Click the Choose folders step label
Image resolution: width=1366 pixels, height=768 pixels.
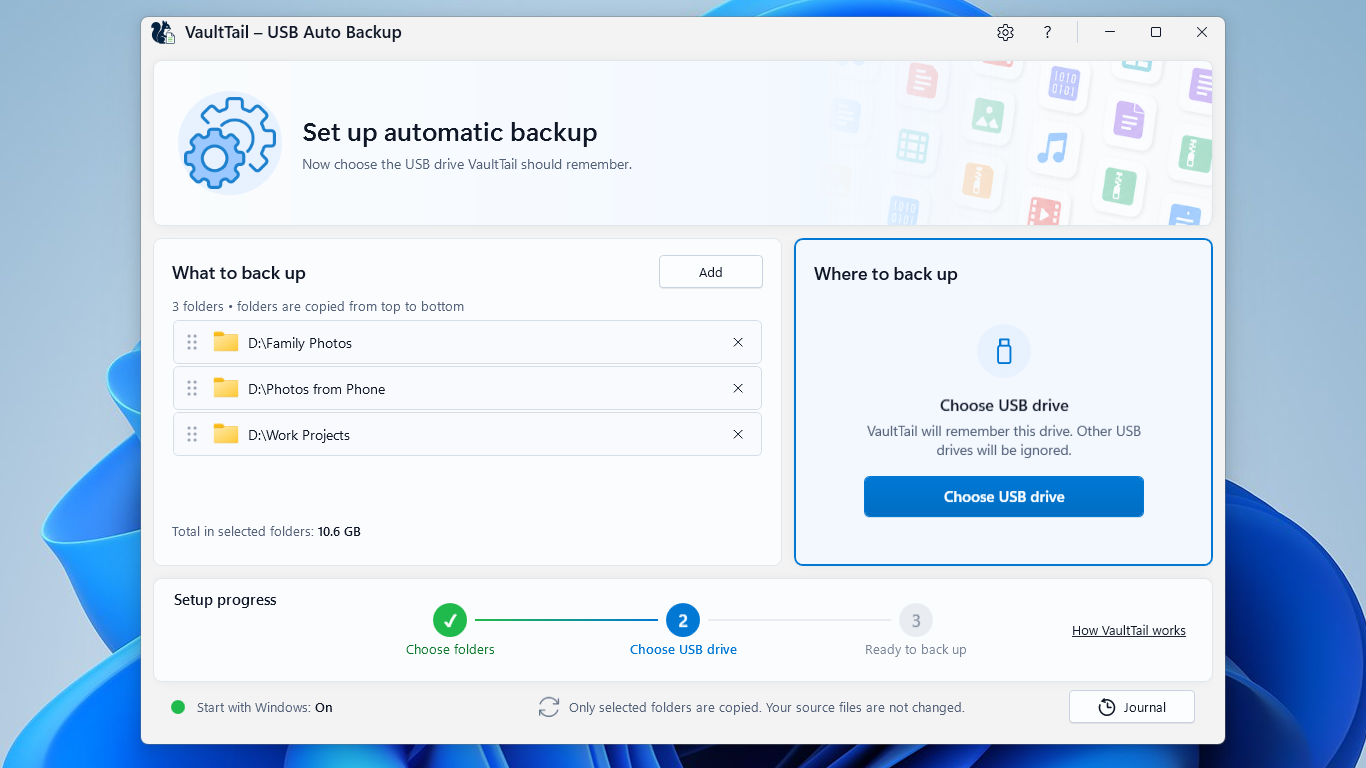point(450,649)
